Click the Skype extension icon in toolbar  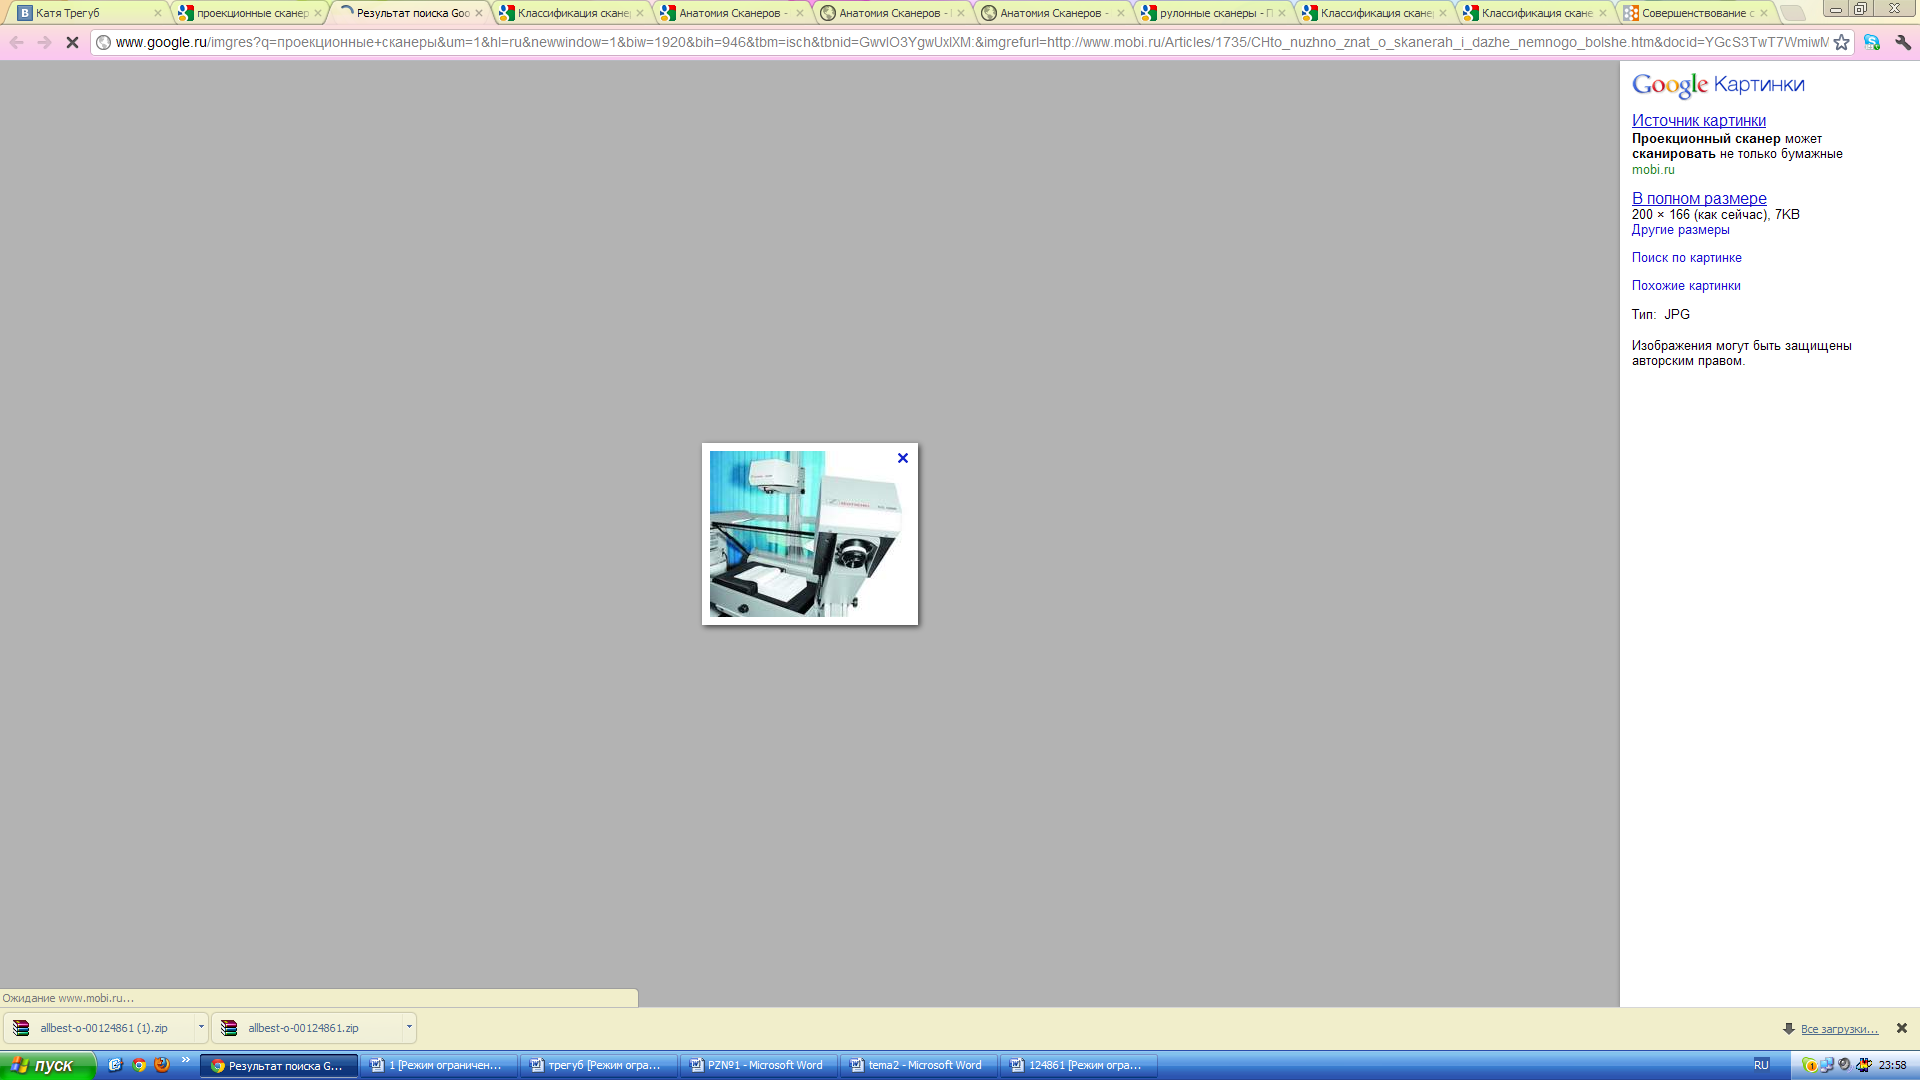point(1872,43)
